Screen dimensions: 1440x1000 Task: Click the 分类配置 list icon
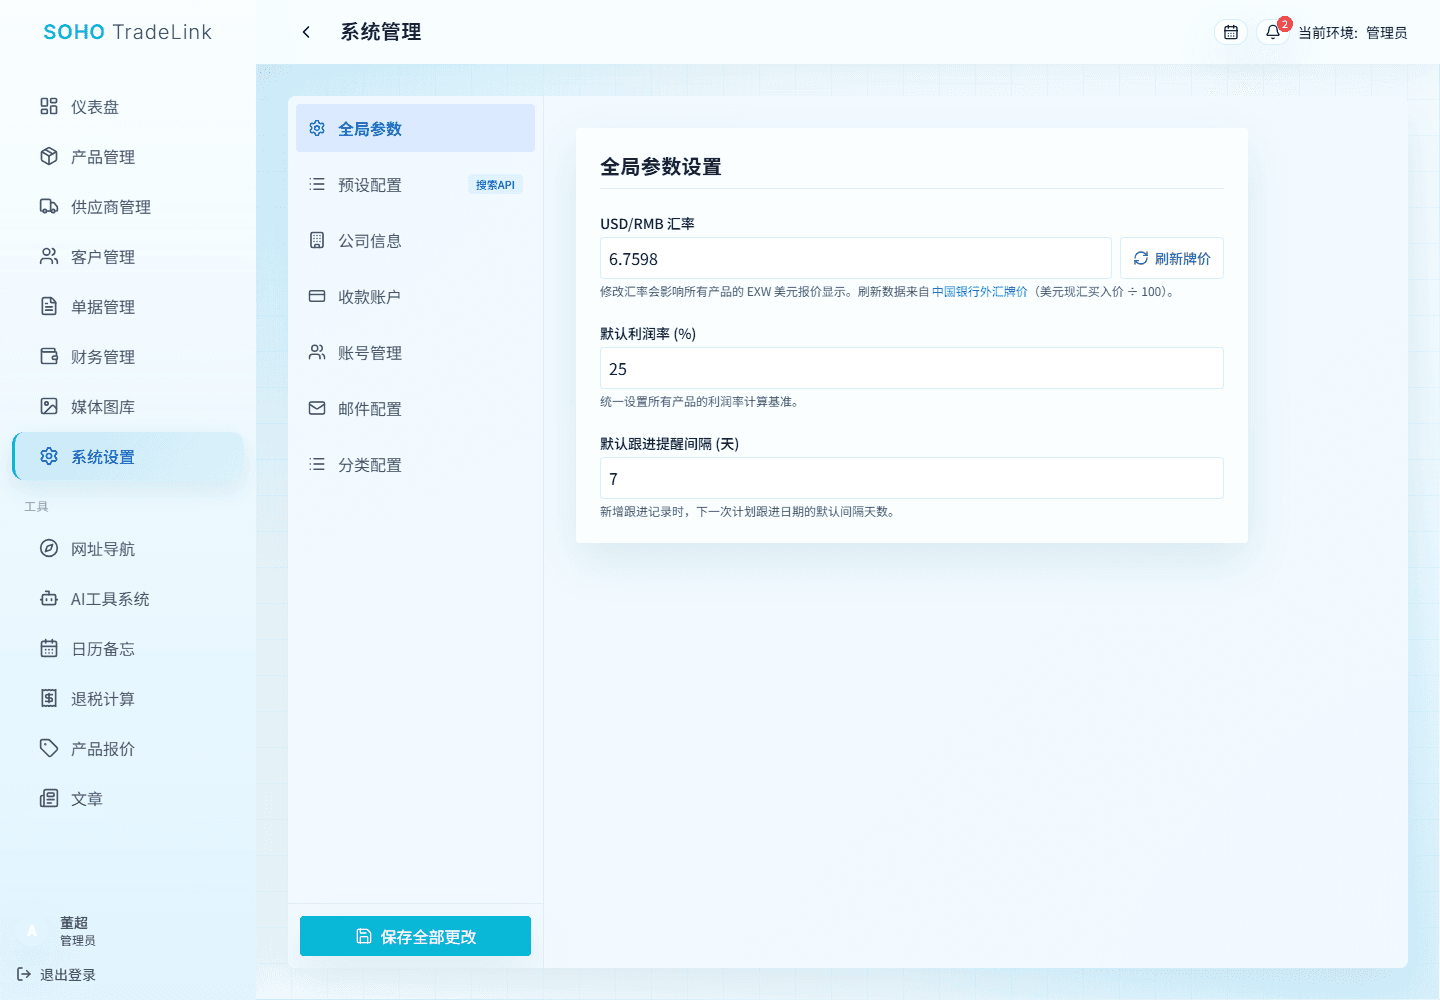[317, 464]
